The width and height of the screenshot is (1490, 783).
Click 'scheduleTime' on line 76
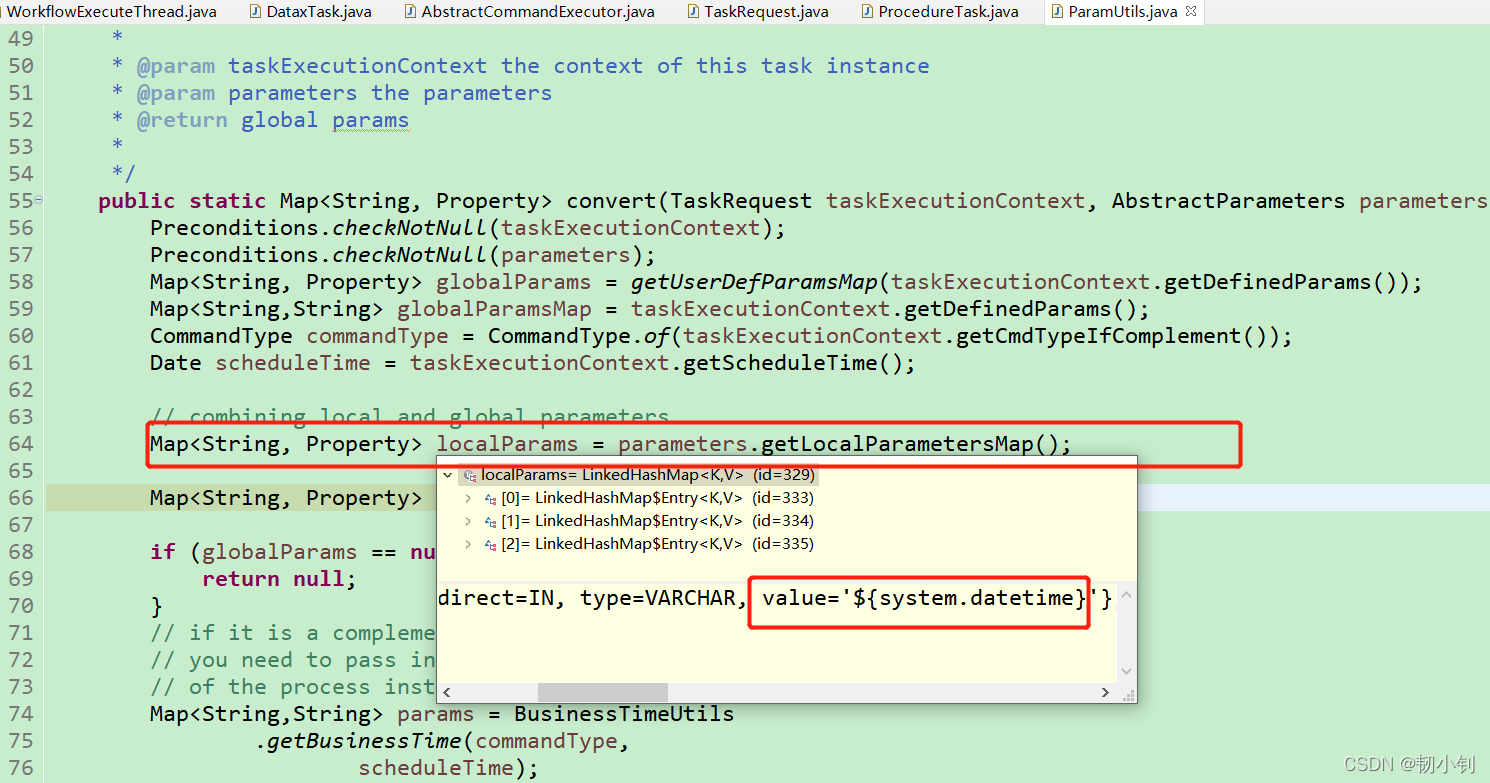[x=436, y=768]
